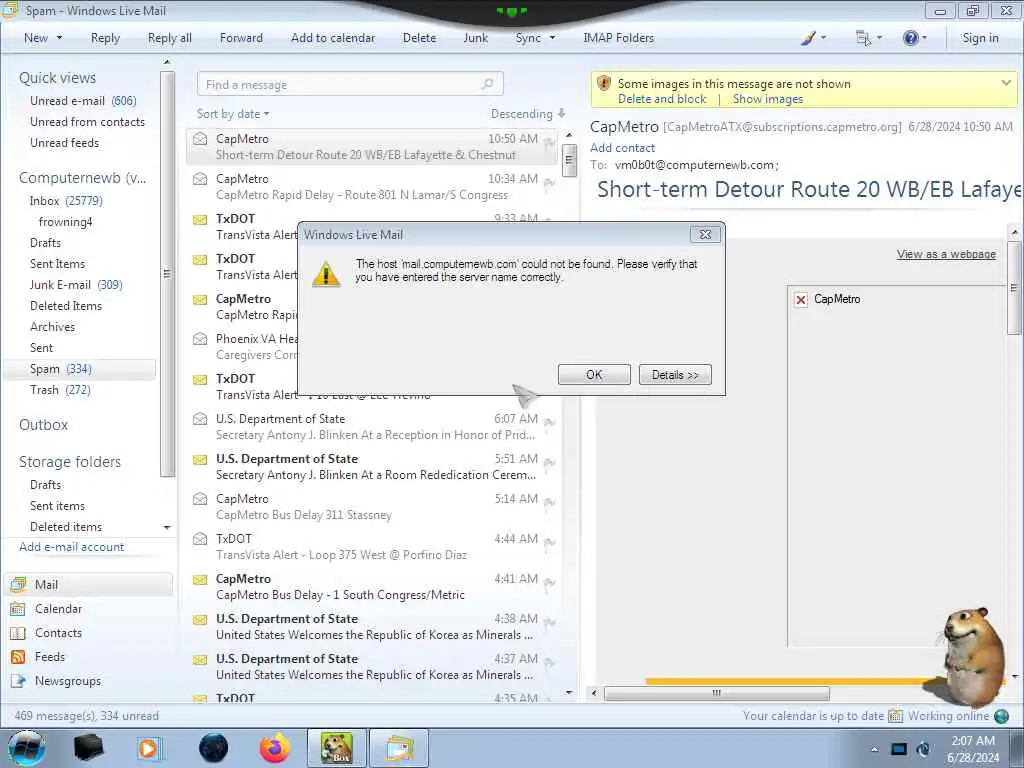The width and height of the screenshot is (1024, 768).
Task: Click Delete and block link
Action: pyautogui.click(x=662, y=99)
